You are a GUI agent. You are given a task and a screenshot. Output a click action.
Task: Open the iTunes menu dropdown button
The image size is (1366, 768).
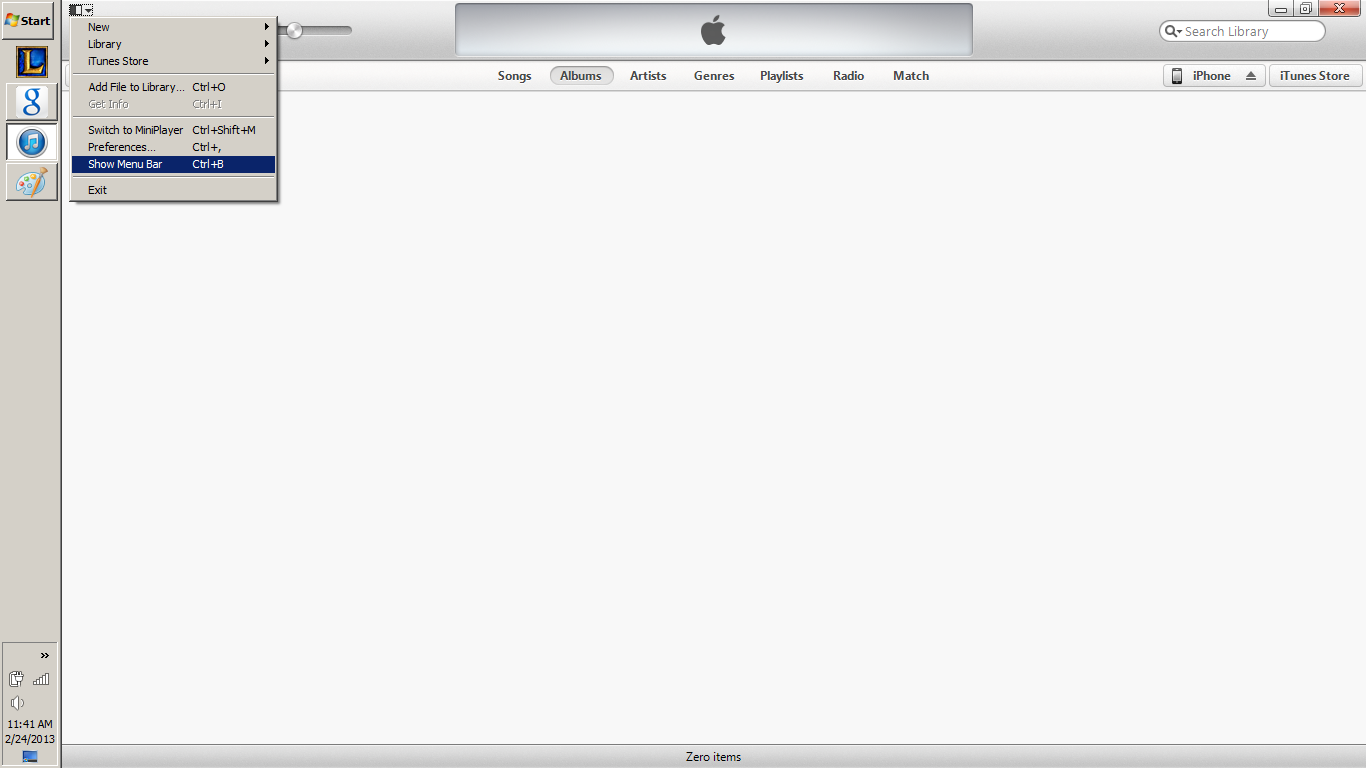pyautogui.click(x=81, y=9)
